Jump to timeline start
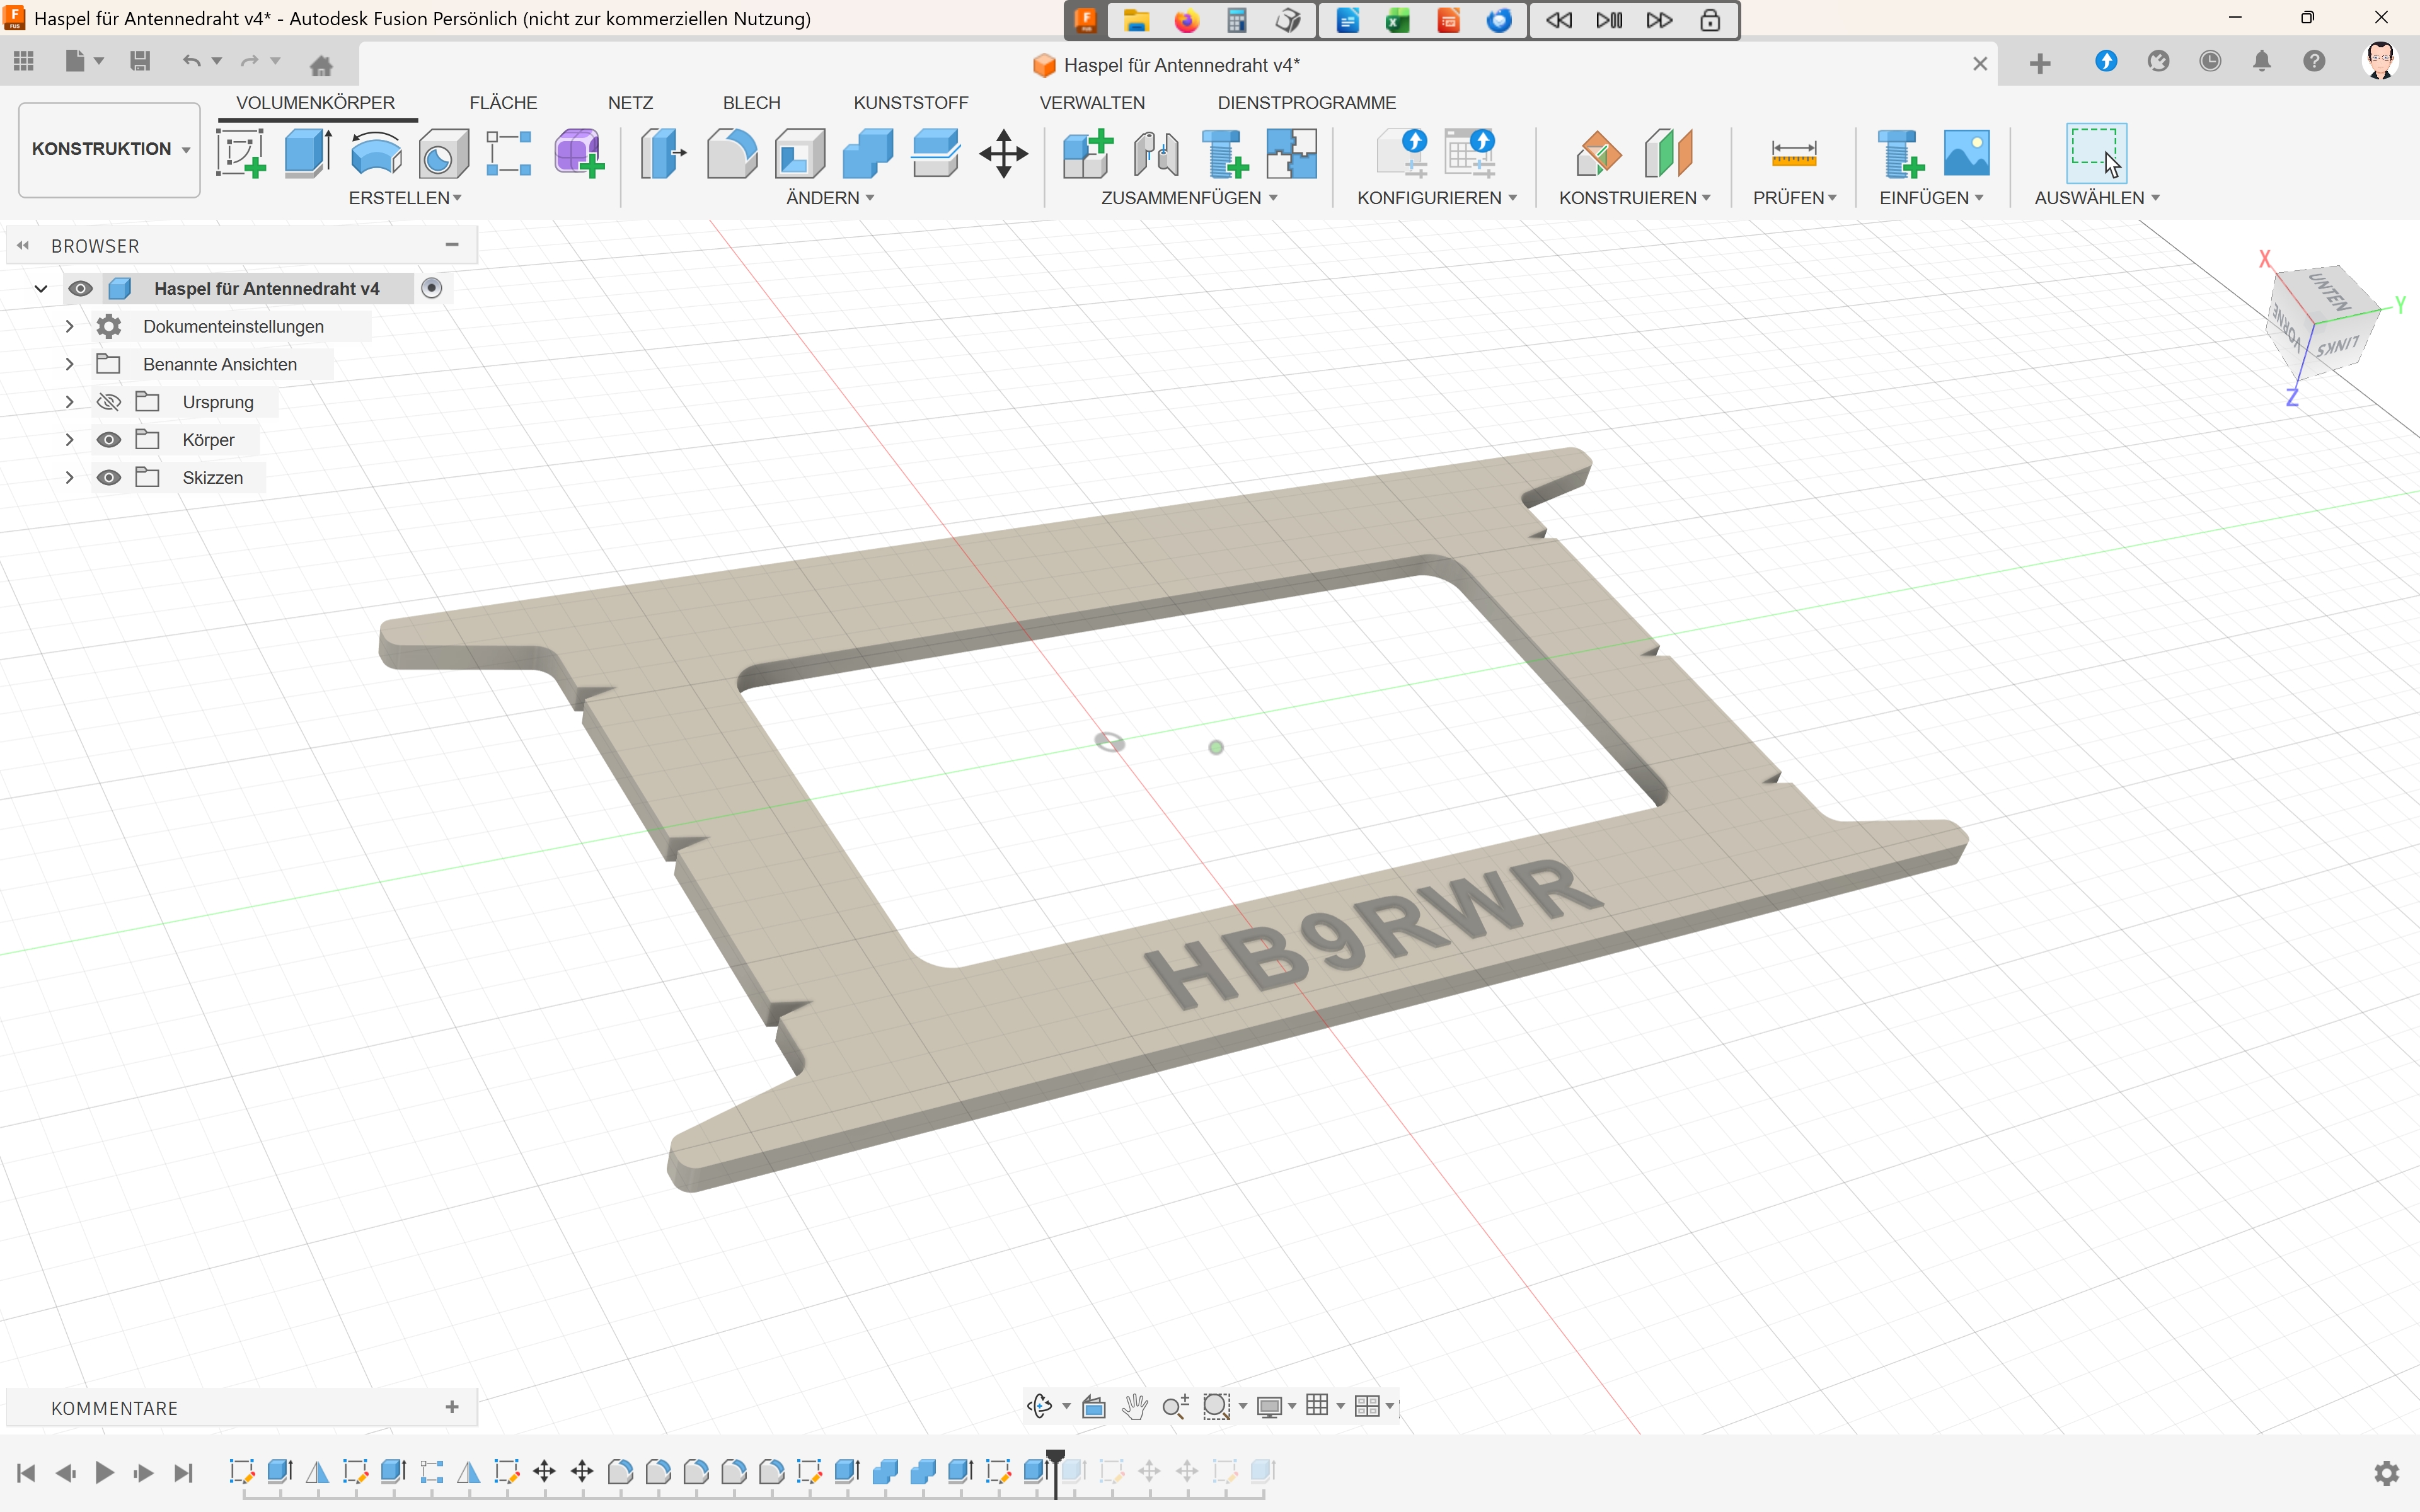The height and width of the screenshot is (1512, 2420). point(27,1473)
